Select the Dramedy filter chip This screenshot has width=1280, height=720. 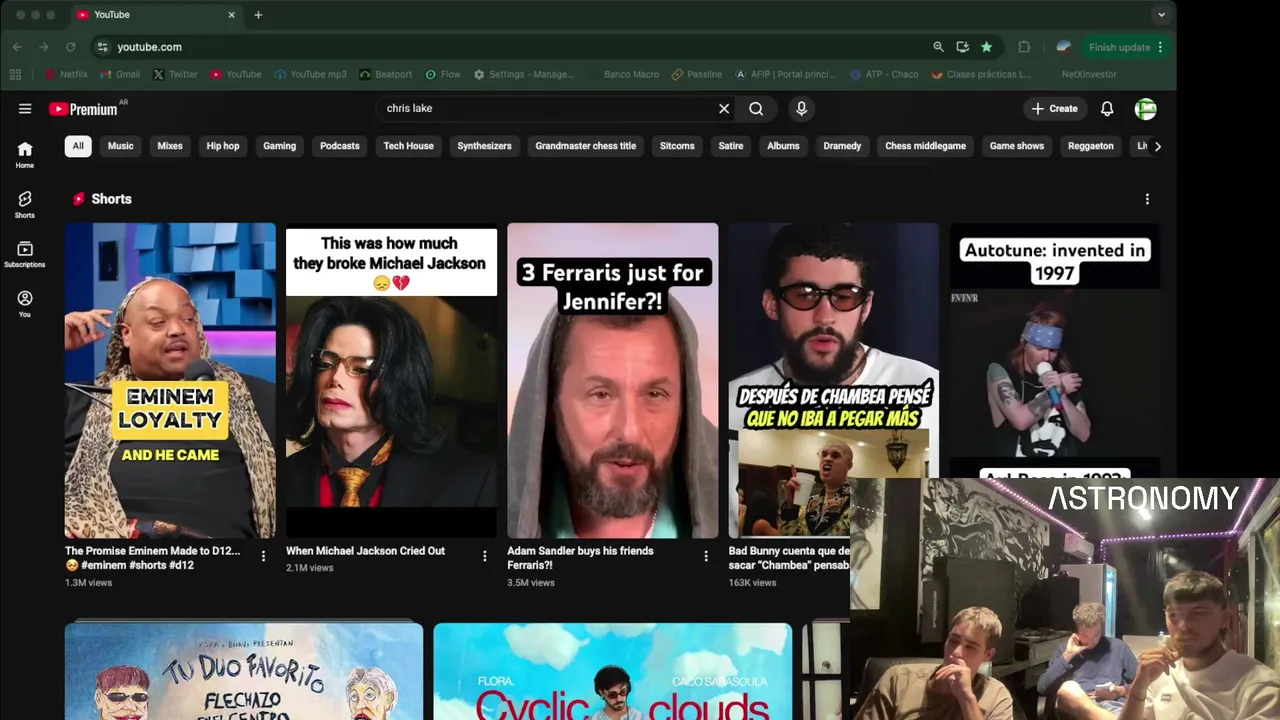tap(842, 146)
